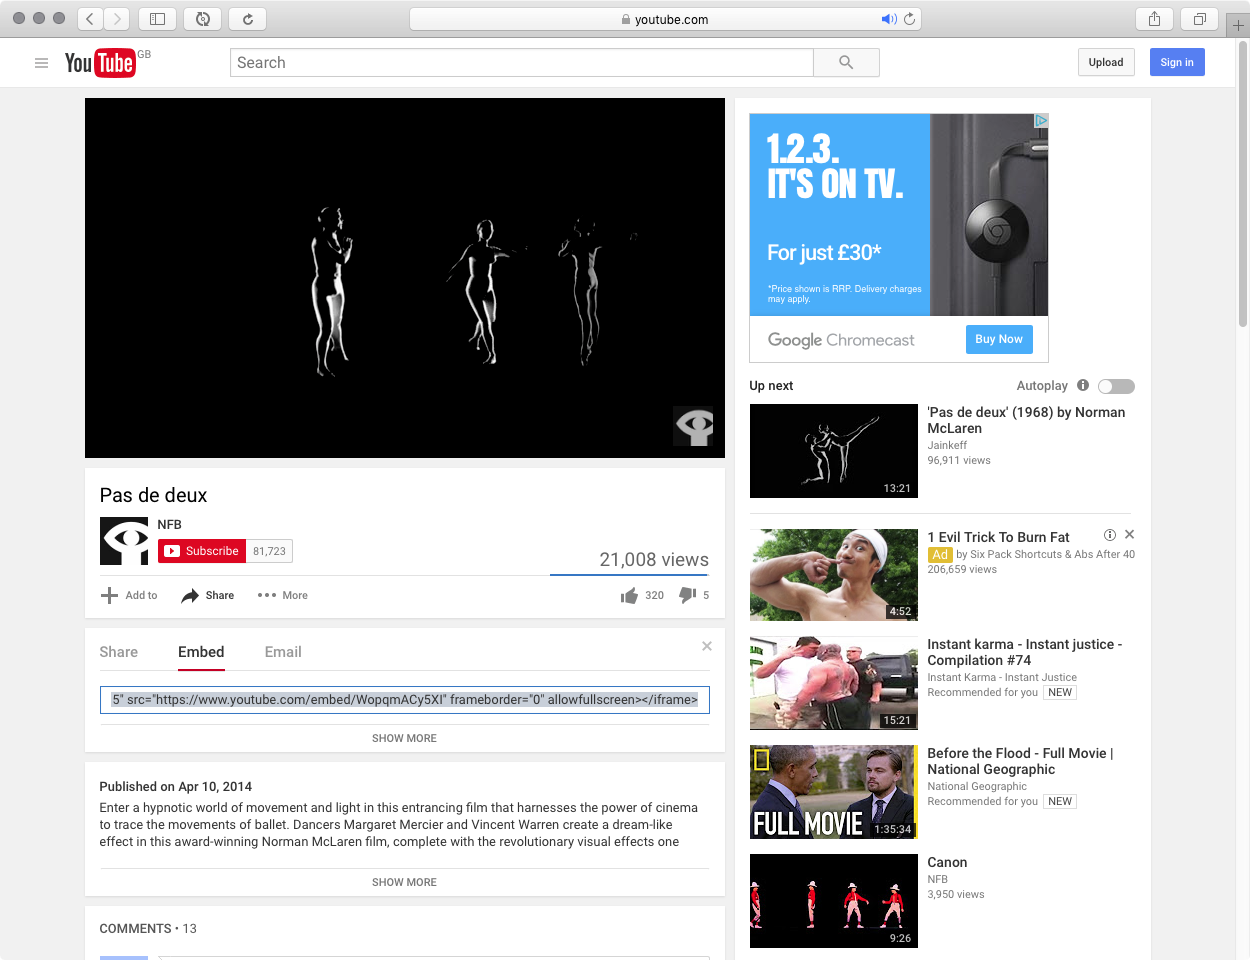This screenshot has width=1250, height=960.
Task: Select the Embed tab
Action: pyautogui.click(x=201, y=652)
